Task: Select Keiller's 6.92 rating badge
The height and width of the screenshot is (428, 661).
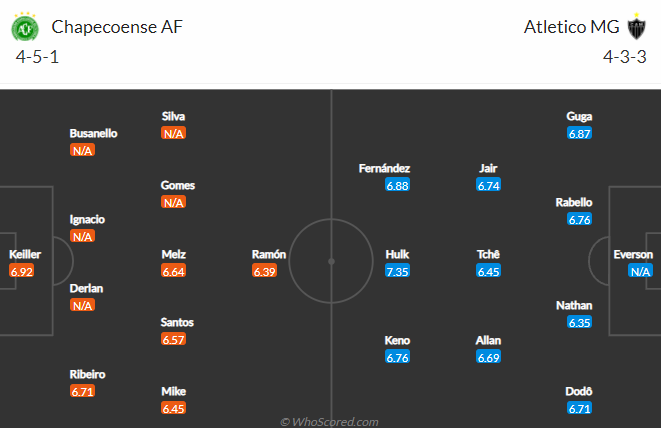Action: pyautogui.click(x=21, y=271)
